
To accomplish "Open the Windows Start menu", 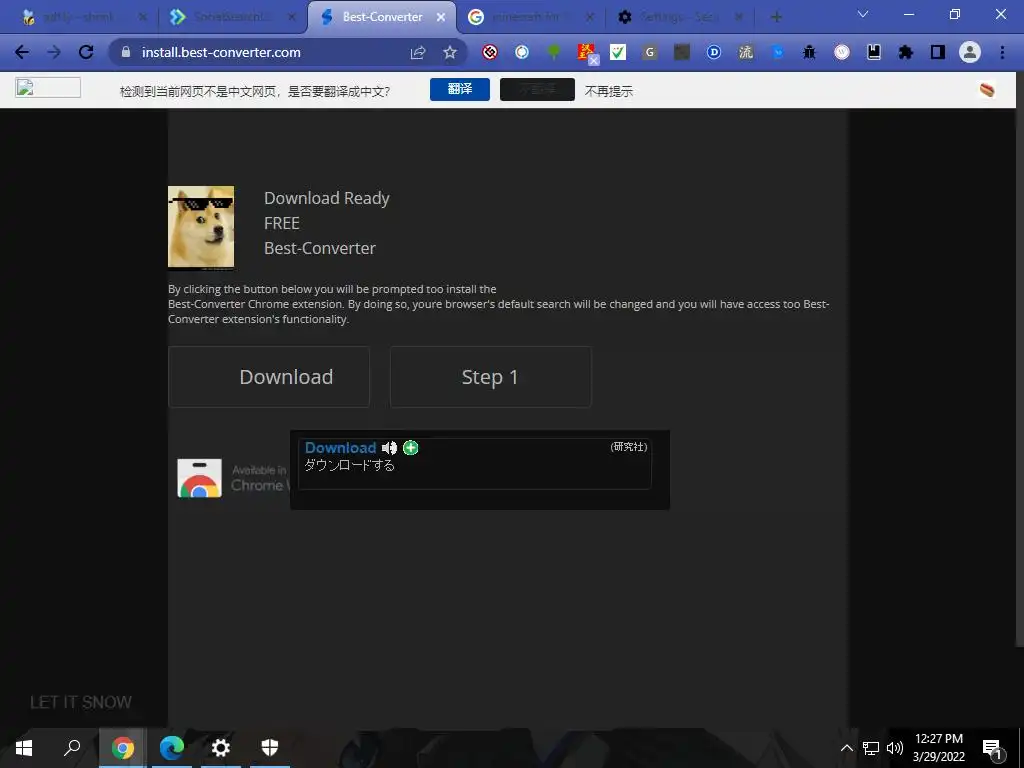I will pos(24,748).
